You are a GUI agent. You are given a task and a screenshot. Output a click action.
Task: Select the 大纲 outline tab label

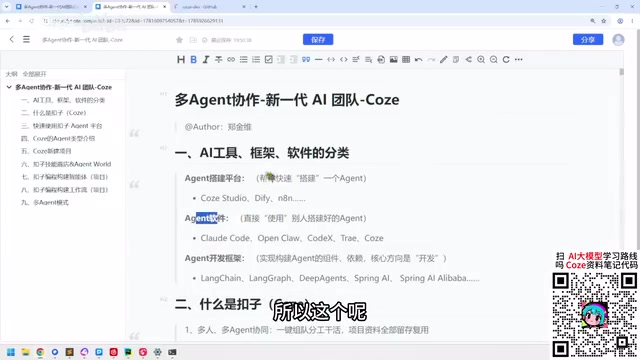tap(11, 74)
